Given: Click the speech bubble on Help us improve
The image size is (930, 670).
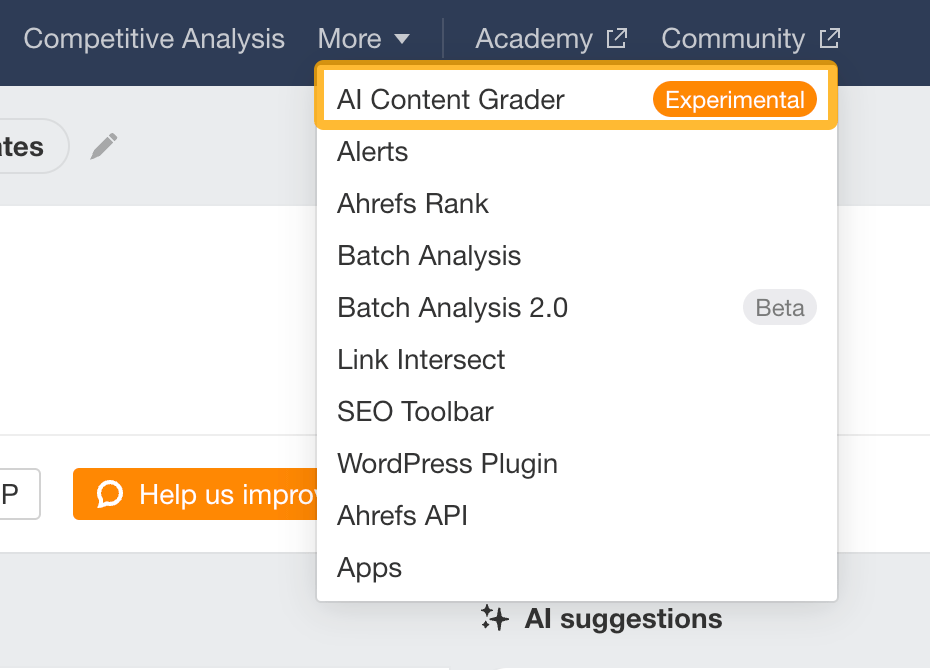Looking at the screenshot, I should [x=110, y=494].
